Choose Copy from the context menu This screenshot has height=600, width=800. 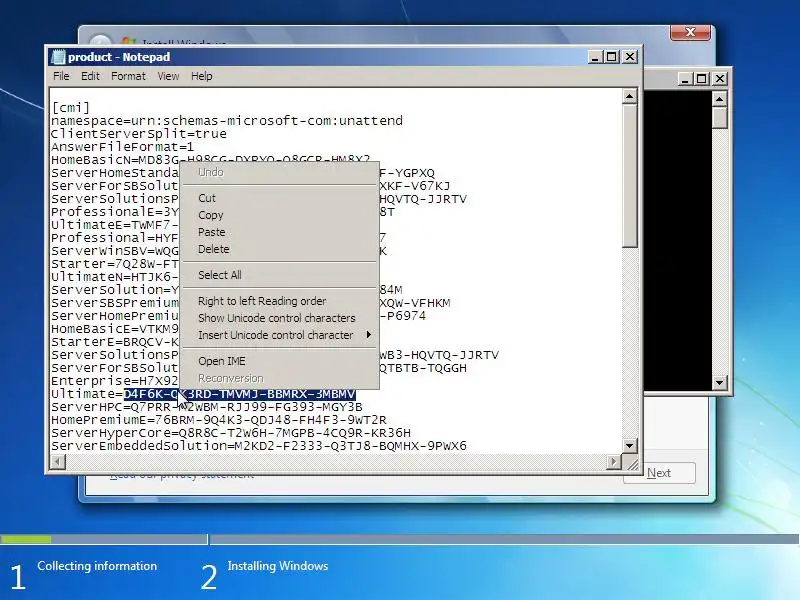(279, 215)
